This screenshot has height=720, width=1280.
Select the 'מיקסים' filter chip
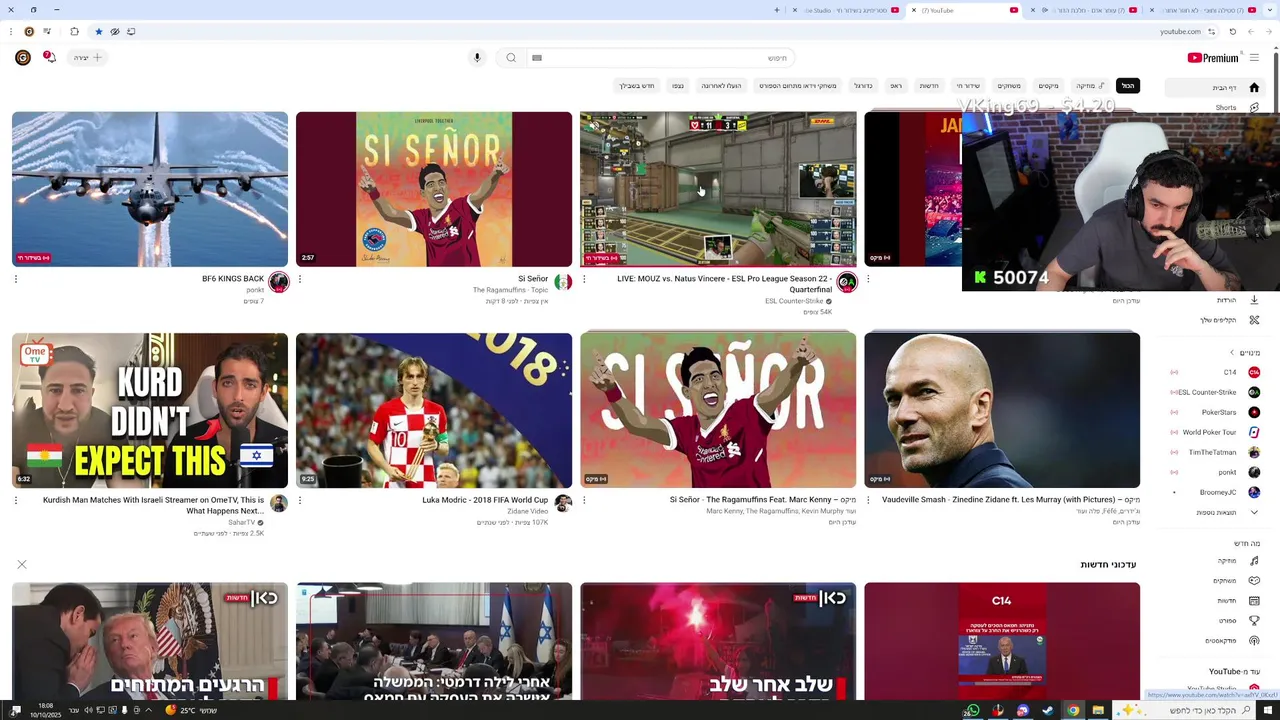click(x=1048, y=86)
